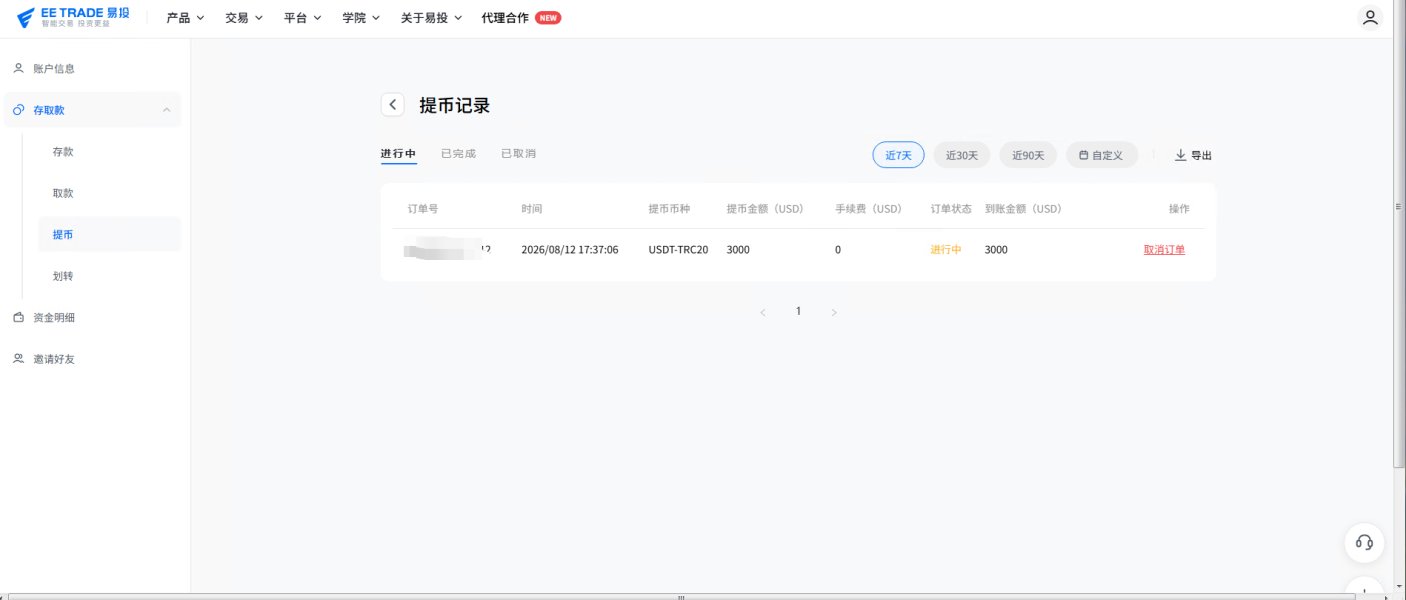This screenshot has height=600, width=1406.
Task: Click the 邀请好友 icon
Action: click(x=18, y=359)
